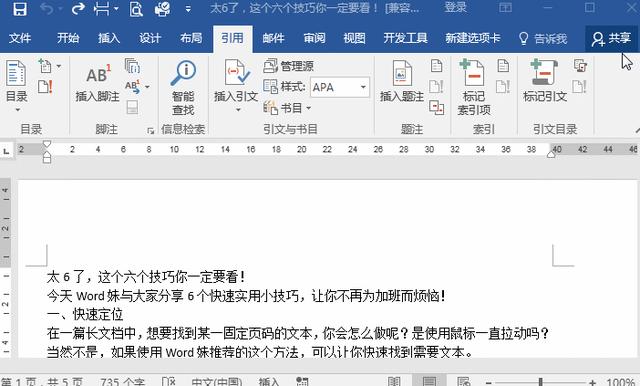Image resolution: width=640 pixels, height=386 pixels.
Task: Click the zoom slider handle
Action: click(540, 382)
